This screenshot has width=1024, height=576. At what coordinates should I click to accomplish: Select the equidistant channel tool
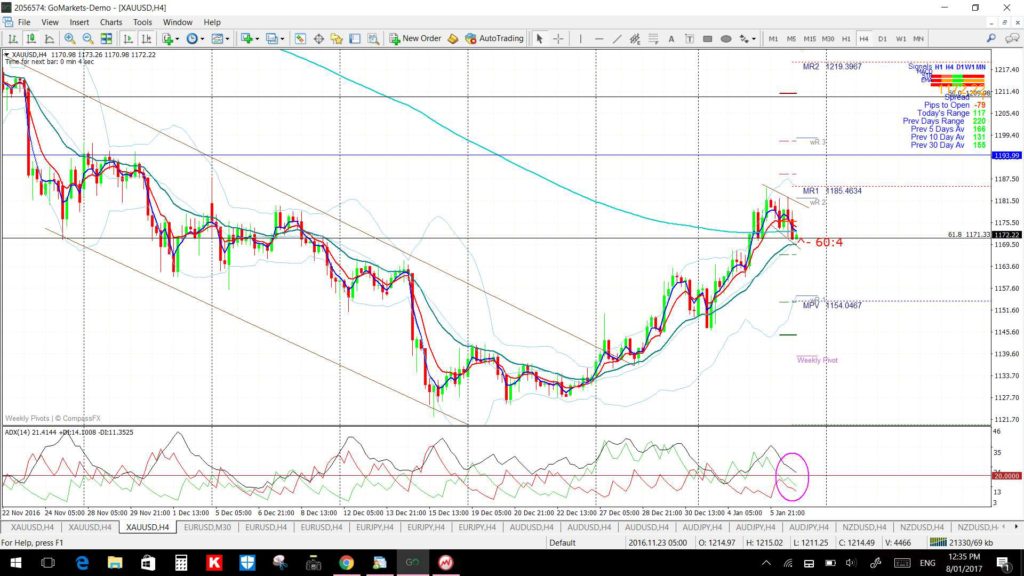pos(635,39)
